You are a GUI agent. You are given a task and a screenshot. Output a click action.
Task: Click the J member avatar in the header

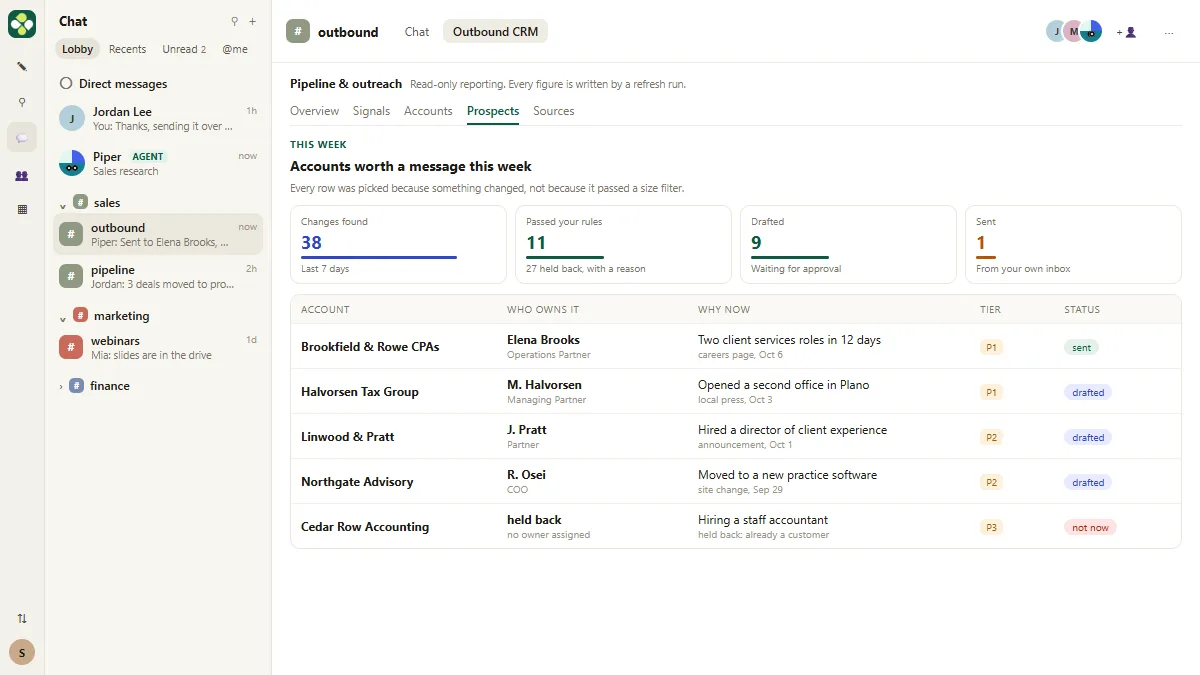coord(1056,31)
